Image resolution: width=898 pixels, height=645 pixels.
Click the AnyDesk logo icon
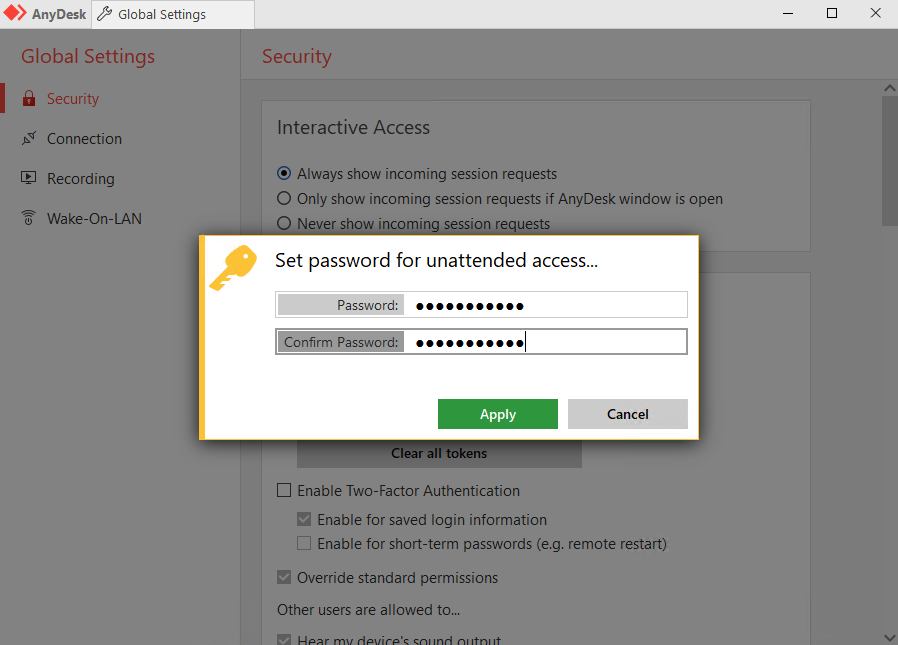tap(15, 13)
